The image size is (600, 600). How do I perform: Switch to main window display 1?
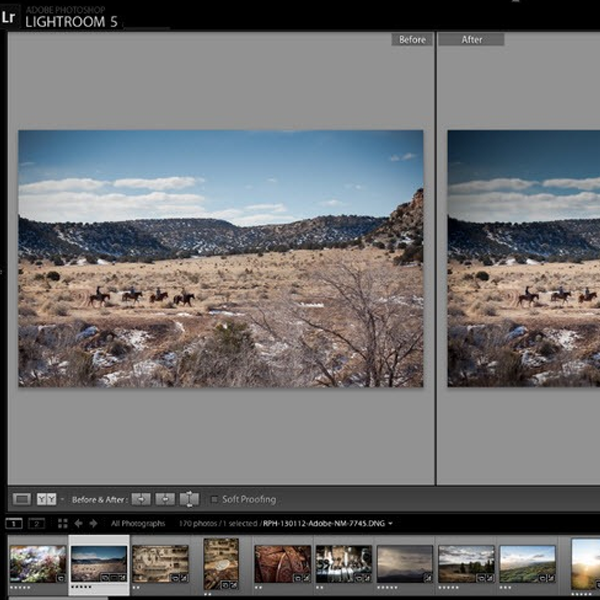pos(14,523)
